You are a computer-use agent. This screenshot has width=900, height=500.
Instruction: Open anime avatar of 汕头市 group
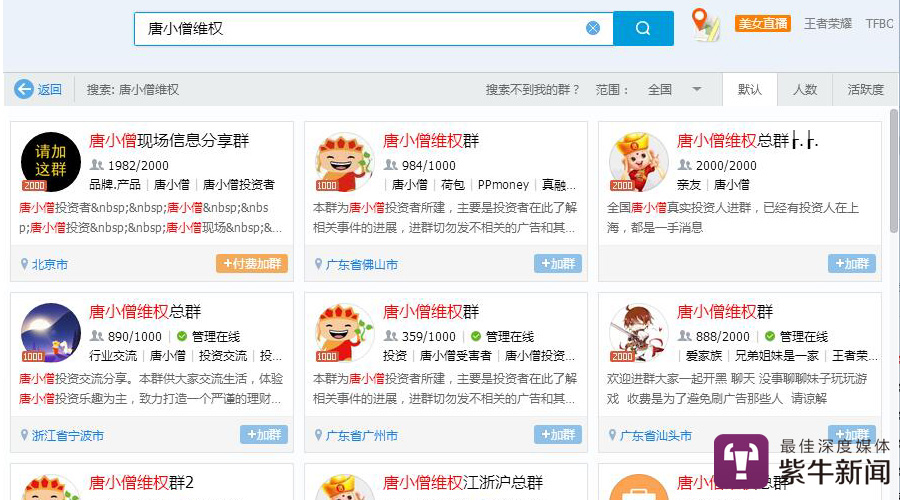638,333
